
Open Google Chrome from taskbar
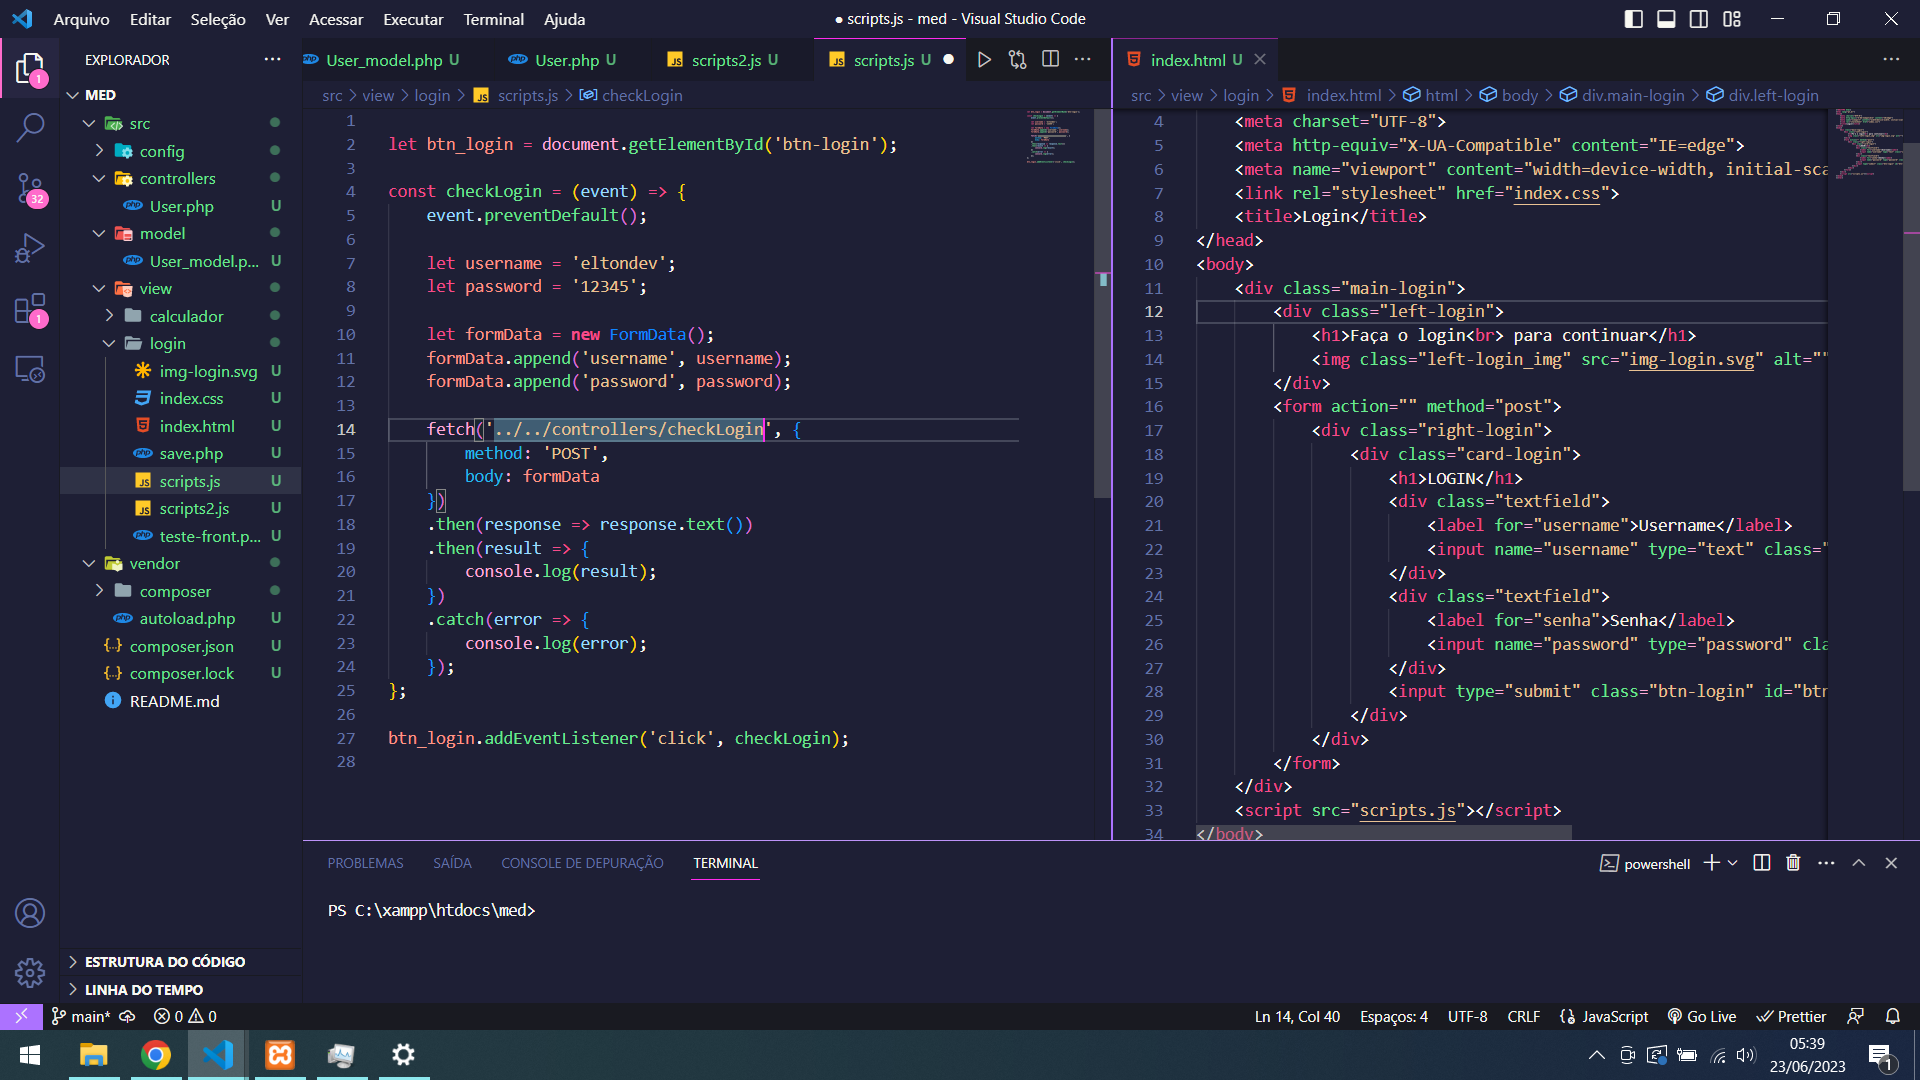[x=155, y=1055]
